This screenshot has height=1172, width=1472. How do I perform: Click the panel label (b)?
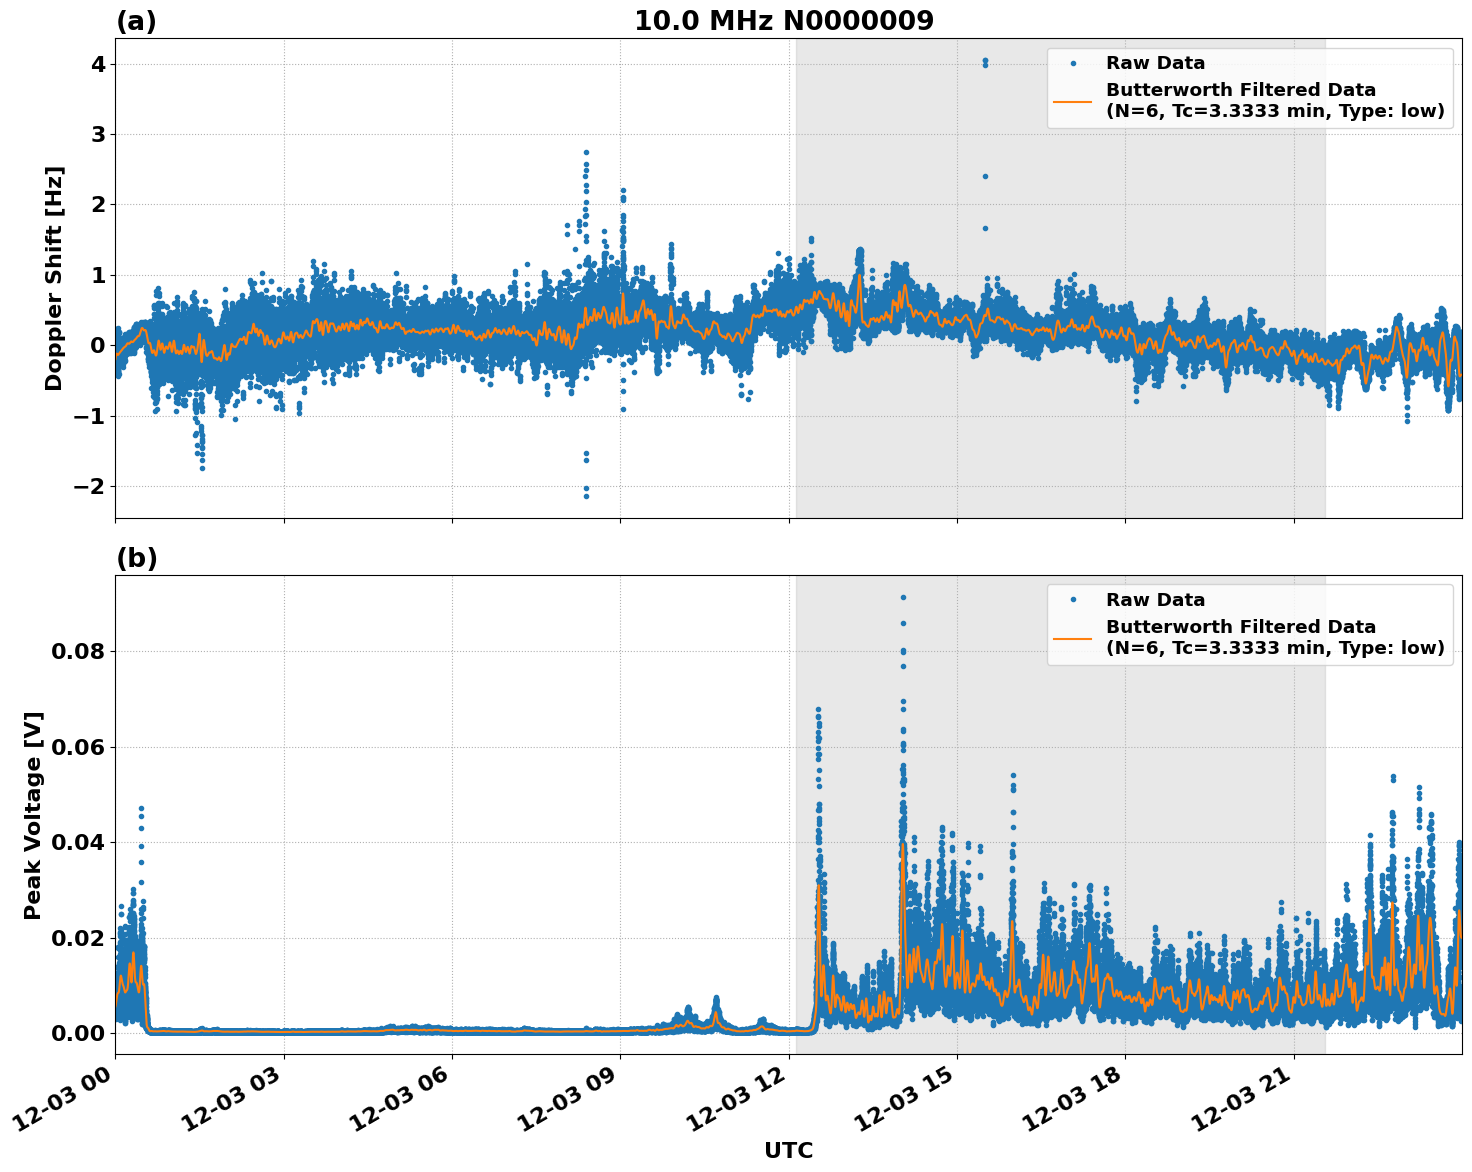[137, 557]
